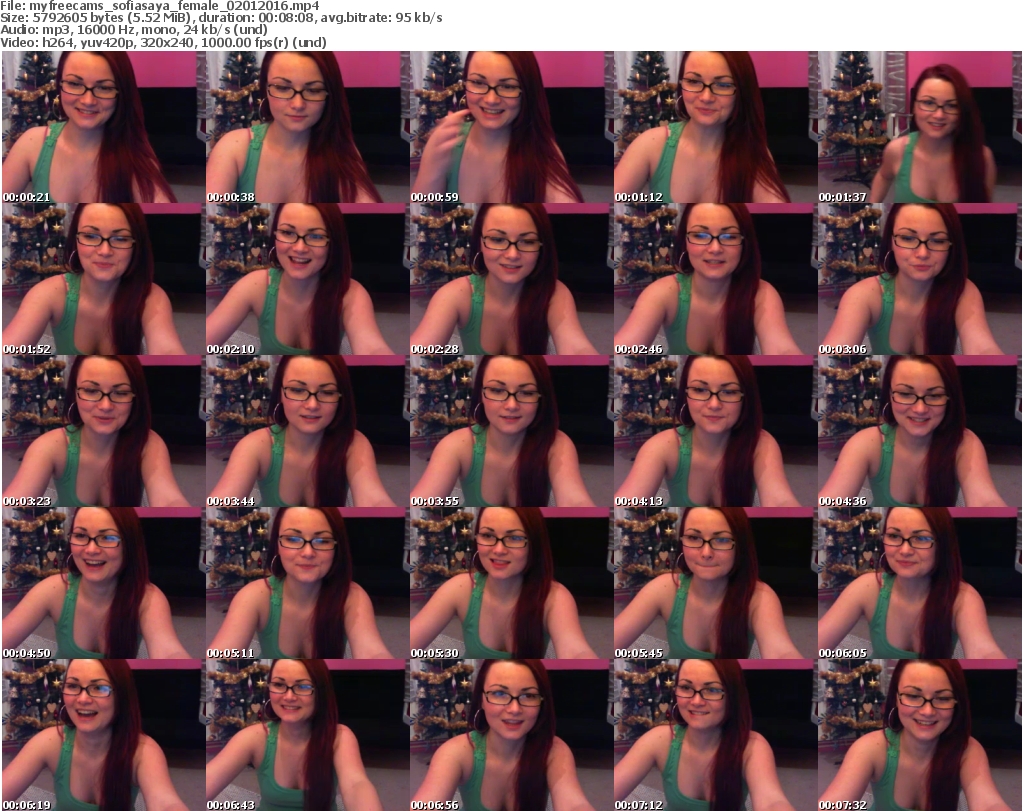1024x811 pixels.
Task: Open the frame at timestamp 00:02:10
Action: (308, 279)
